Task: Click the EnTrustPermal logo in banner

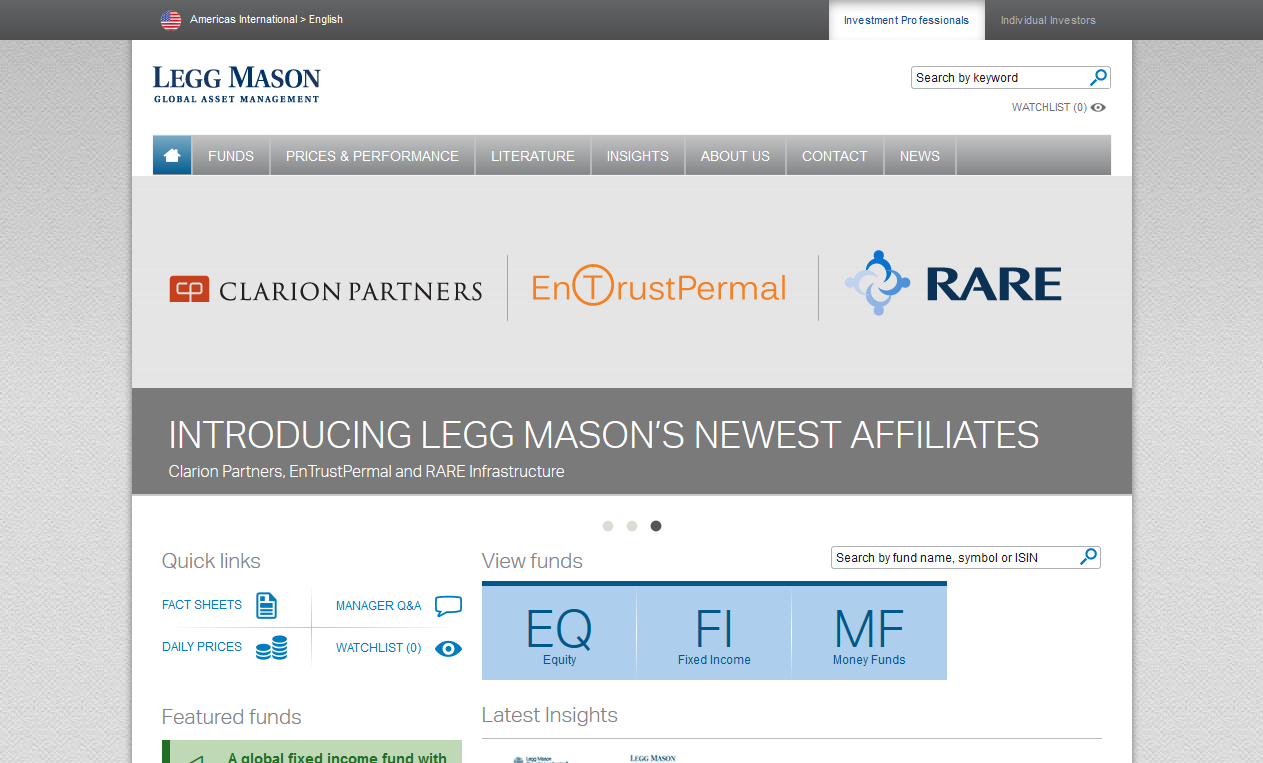Action: click(659, 286)
